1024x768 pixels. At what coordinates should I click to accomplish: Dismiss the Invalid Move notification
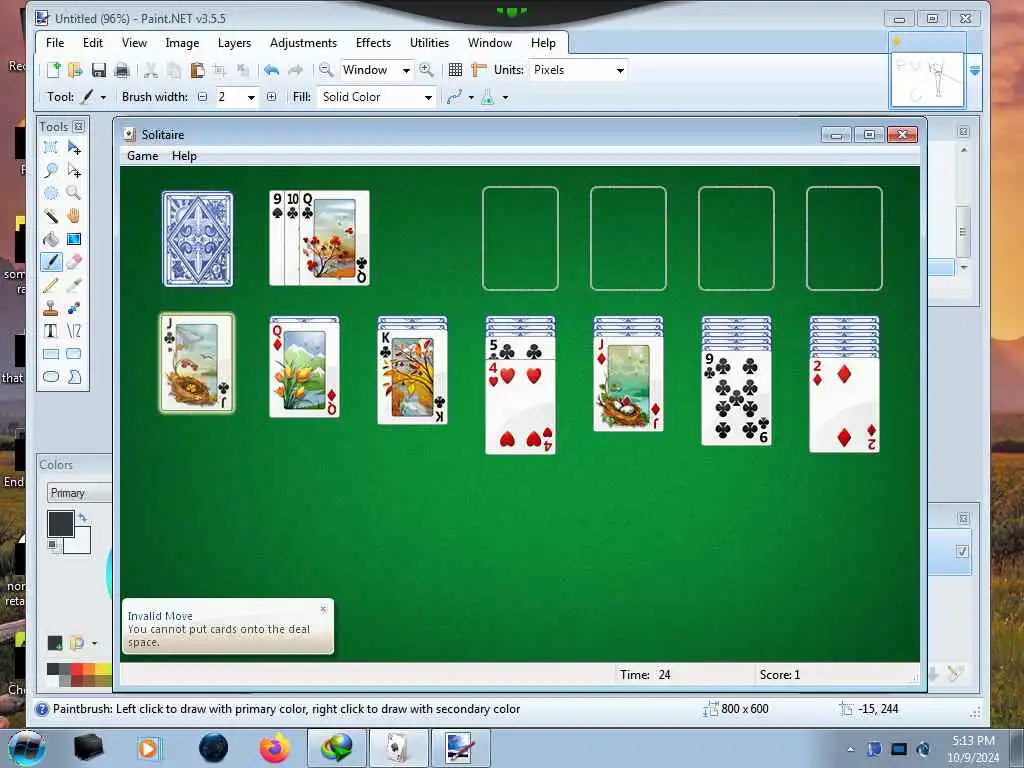click(323, 609)
